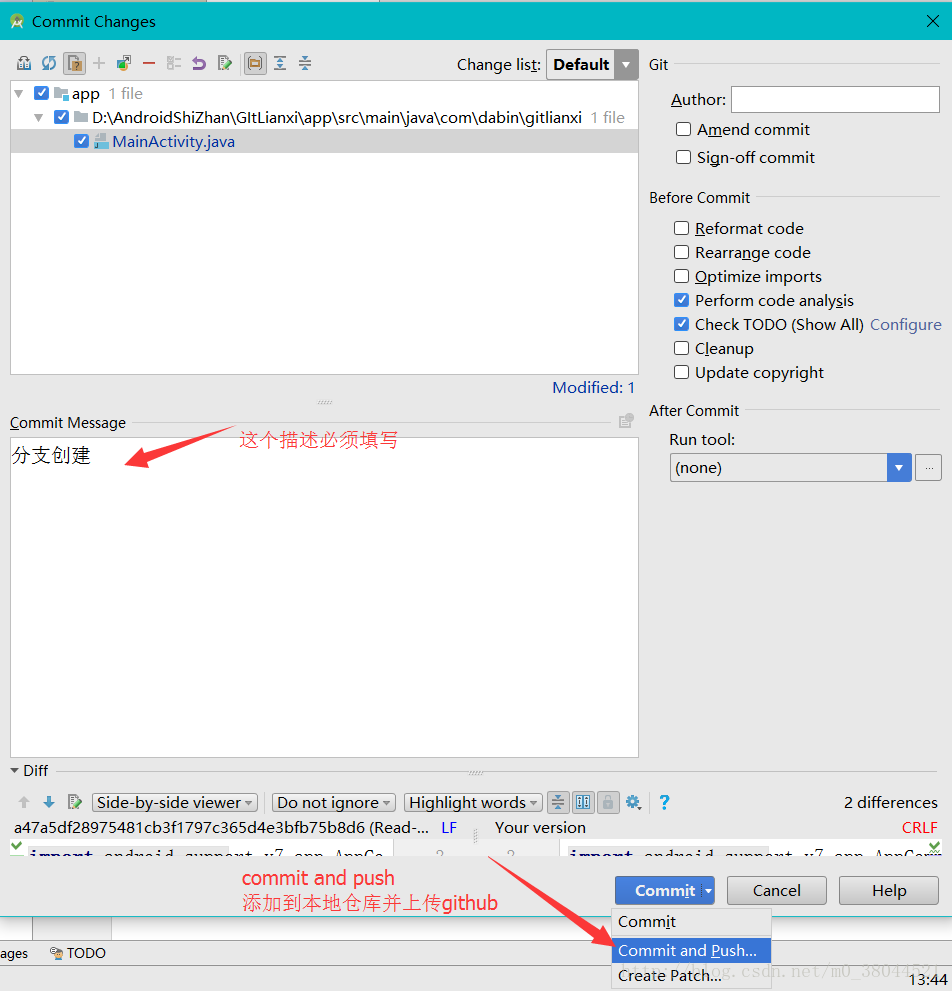952x991 pixels.
Task: Enable the Amend commit checkbox
Action: pos(683,129)
